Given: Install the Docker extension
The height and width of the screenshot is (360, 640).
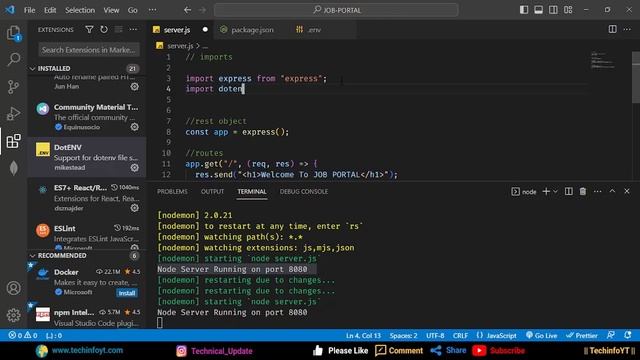Looking at the screenshot, I should tap(127, 293).
